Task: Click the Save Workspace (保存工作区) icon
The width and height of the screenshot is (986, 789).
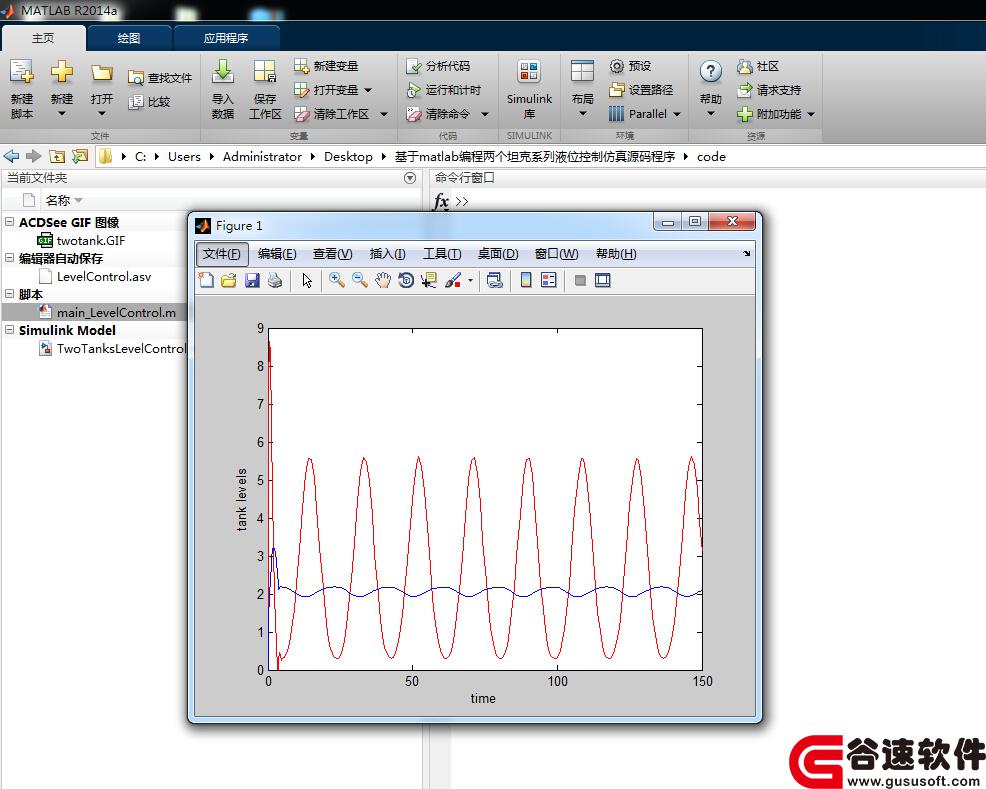Action: 265,72
